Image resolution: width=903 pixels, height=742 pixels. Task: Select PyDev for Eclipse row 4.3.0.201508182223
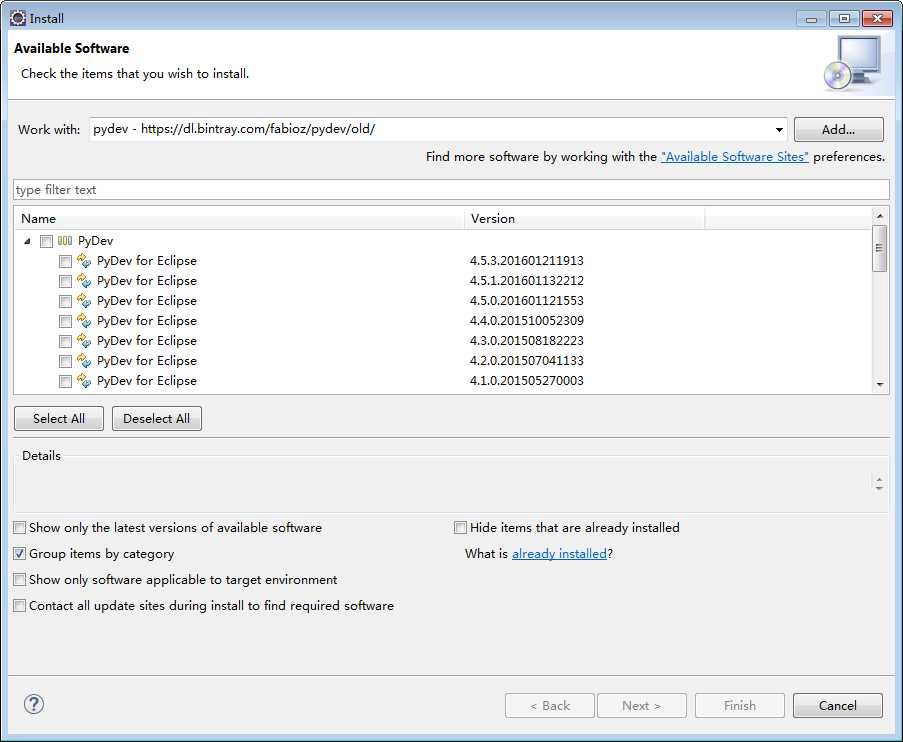(147, 341)
